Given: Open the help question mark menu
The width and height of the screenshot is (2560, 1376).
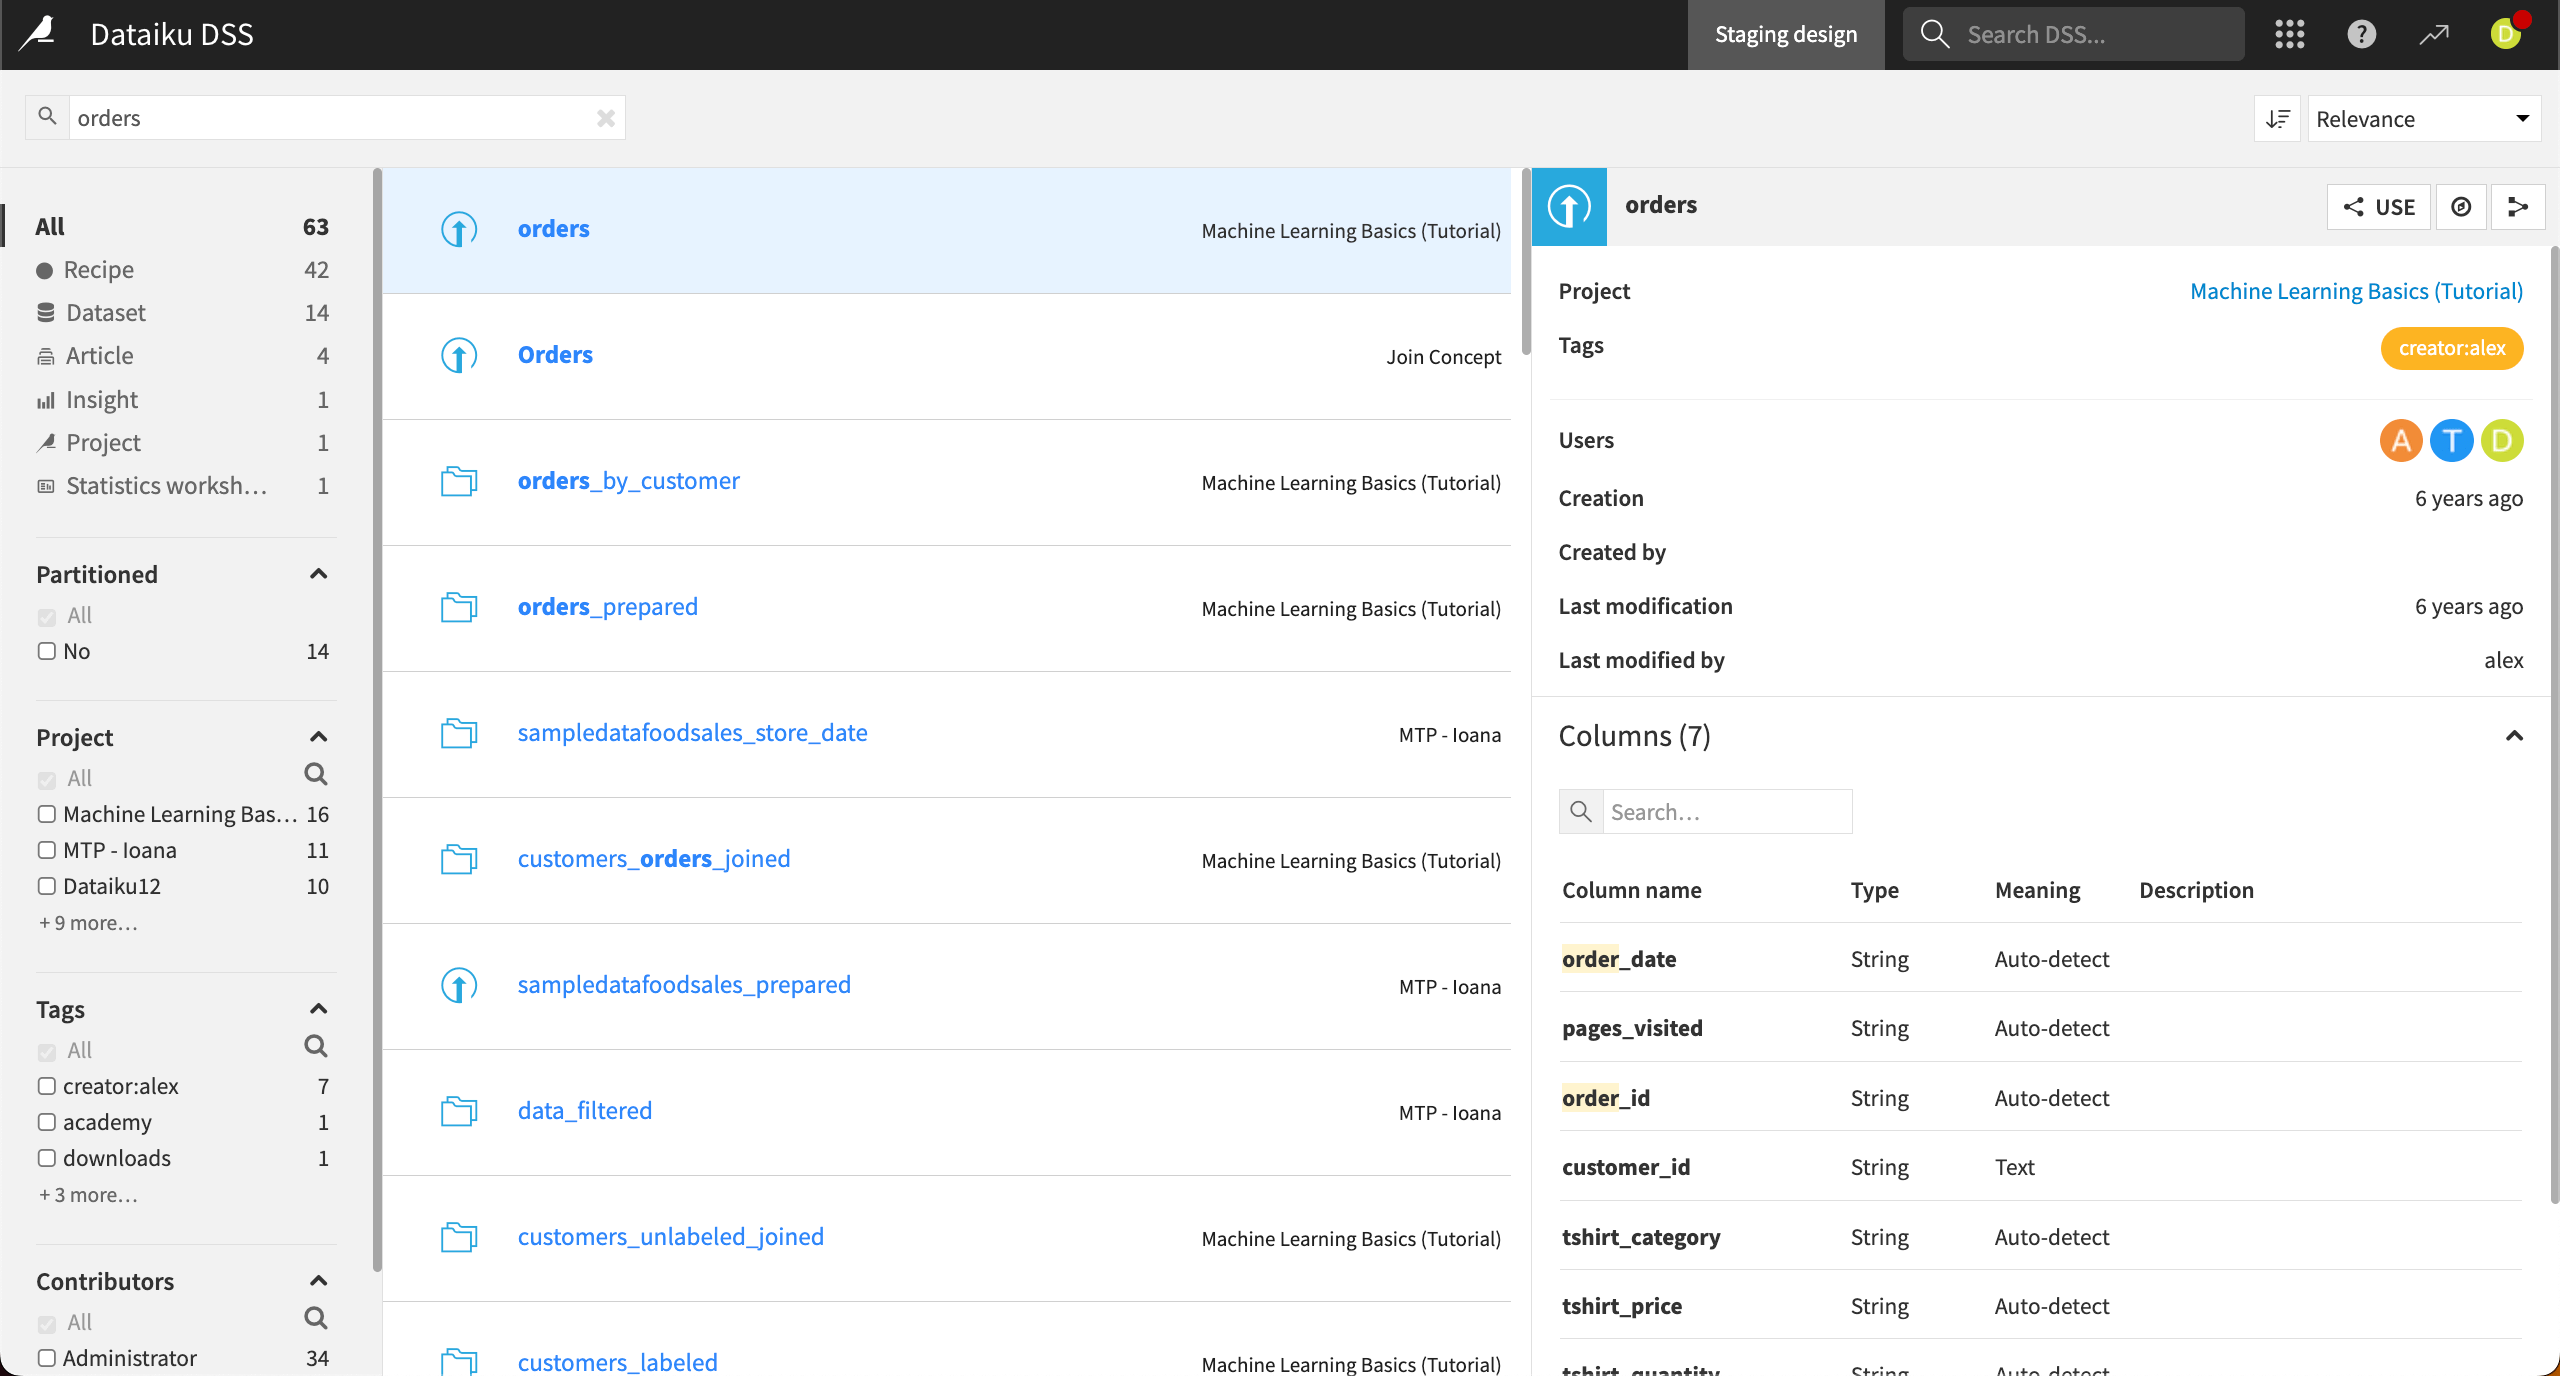Looking at the screenshot, I should click(x=2361, y=34).
